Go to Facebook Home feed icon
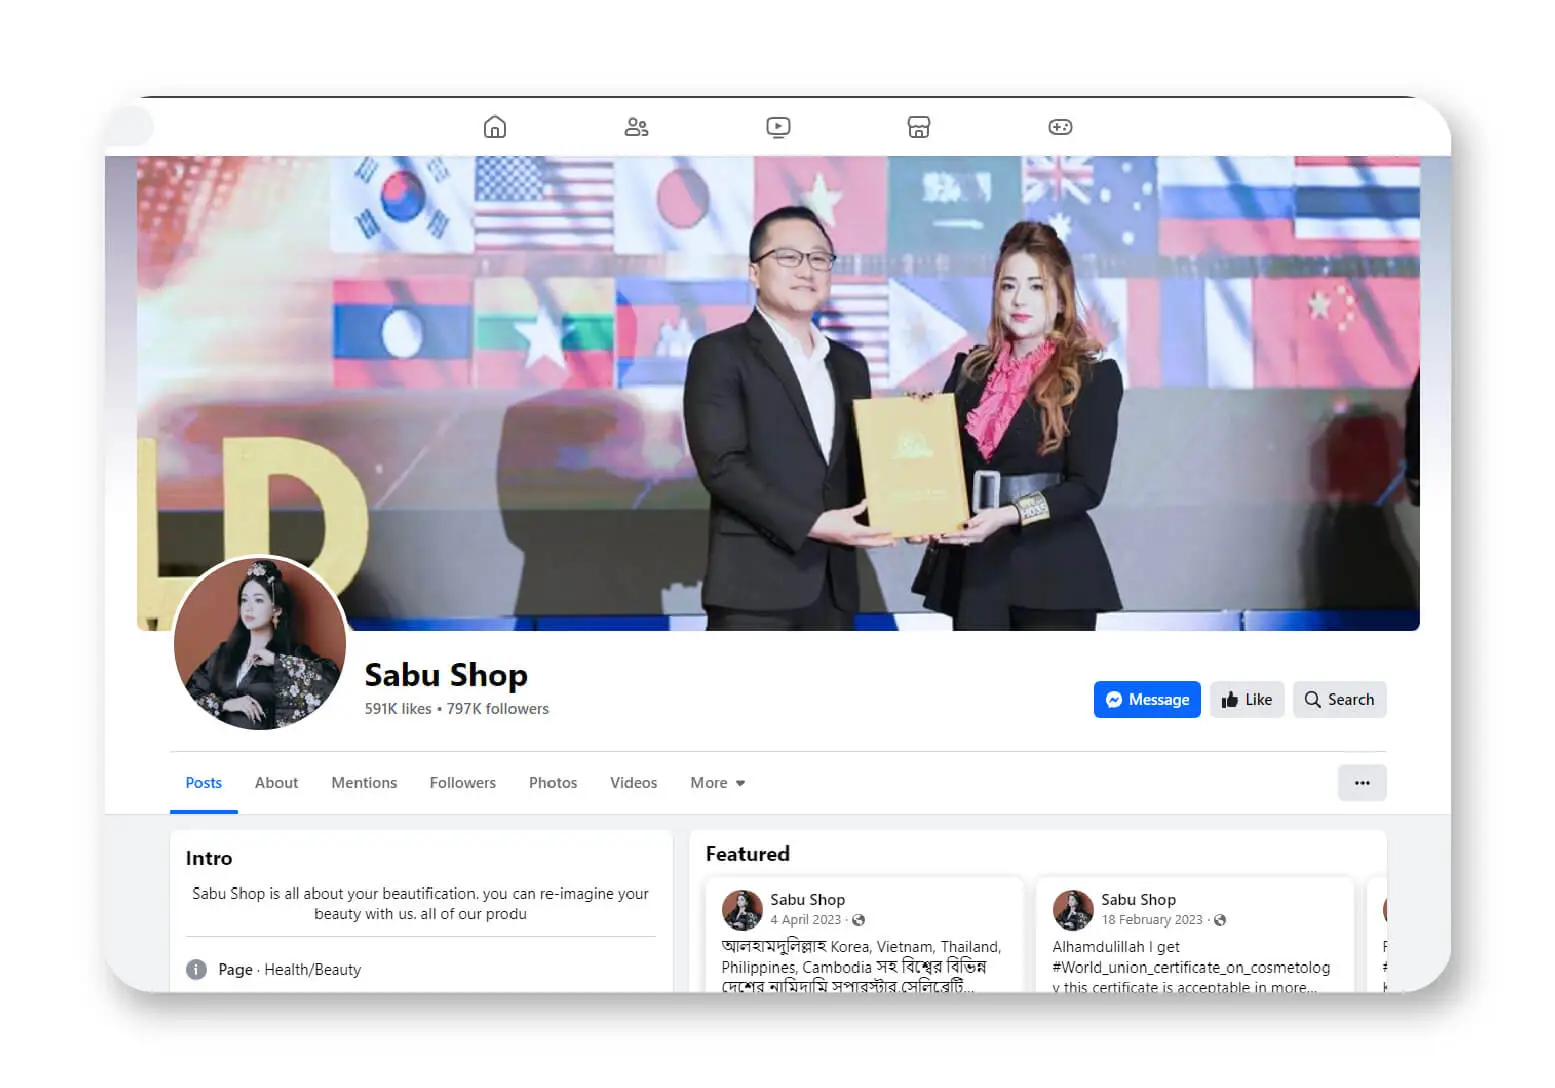The image size is (1555, 1088). (494, 127)
